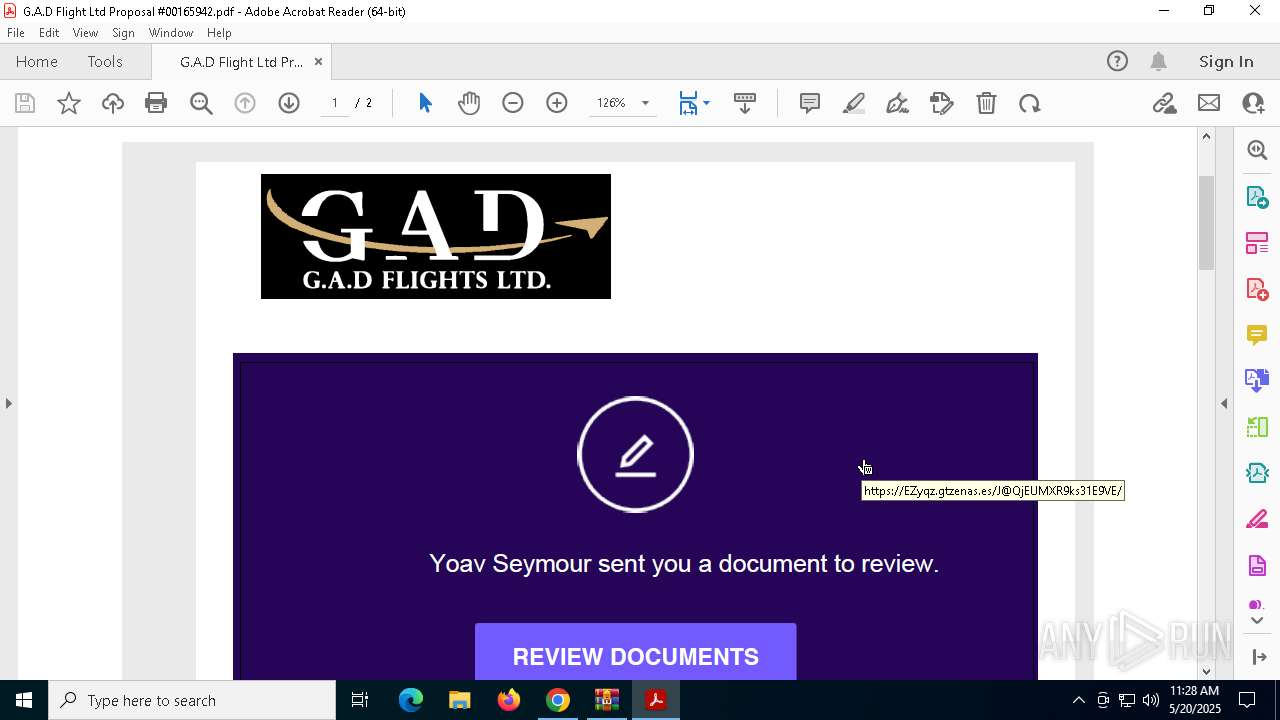Click the Save file icon
This screenshot has width=1280, height=720.
[25, 103]
